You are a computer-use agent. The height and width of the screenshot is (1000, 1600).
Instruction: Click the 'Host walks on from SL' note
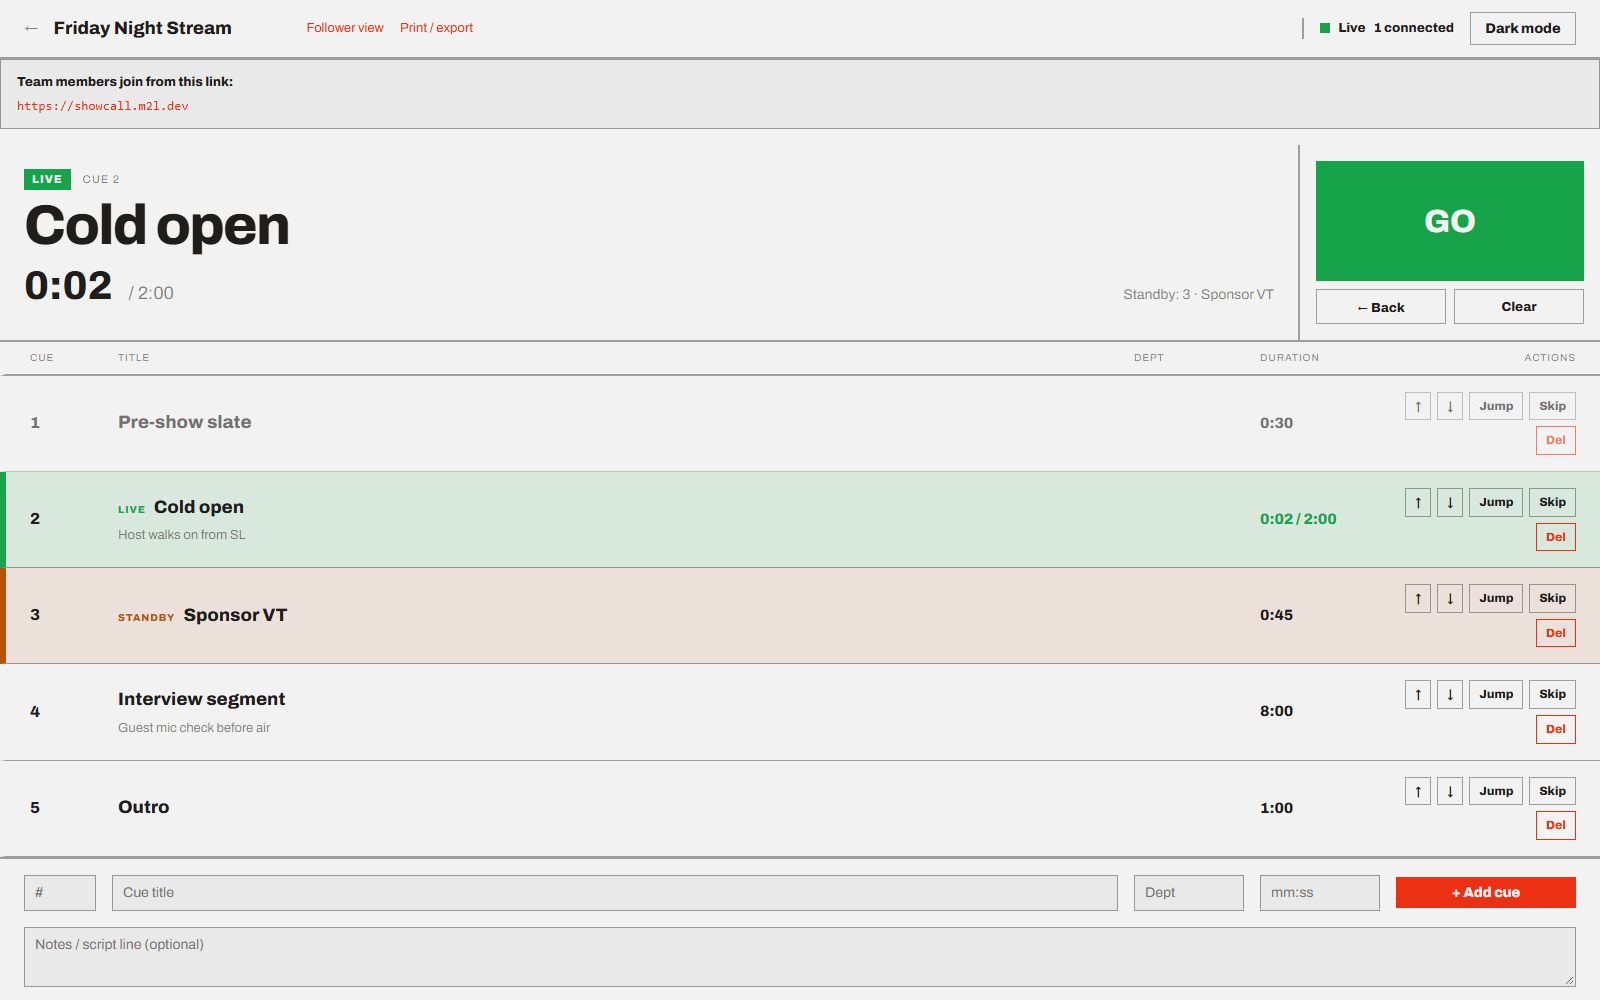coord(182,535)
